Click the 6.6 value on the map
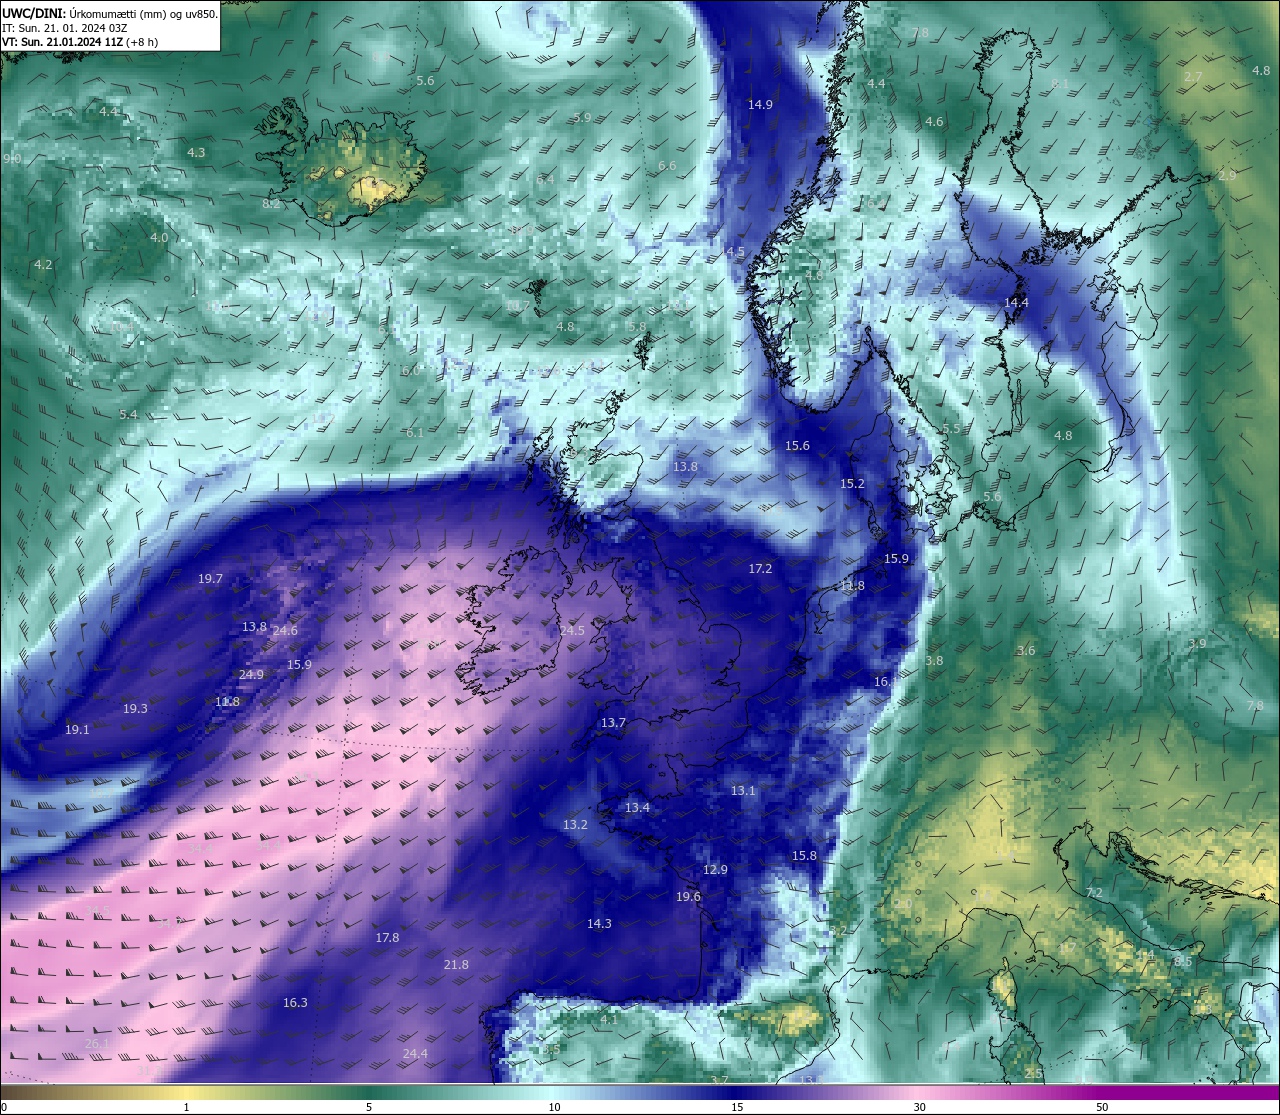This screenshot has width=1280, height=1115. point(667,166)
